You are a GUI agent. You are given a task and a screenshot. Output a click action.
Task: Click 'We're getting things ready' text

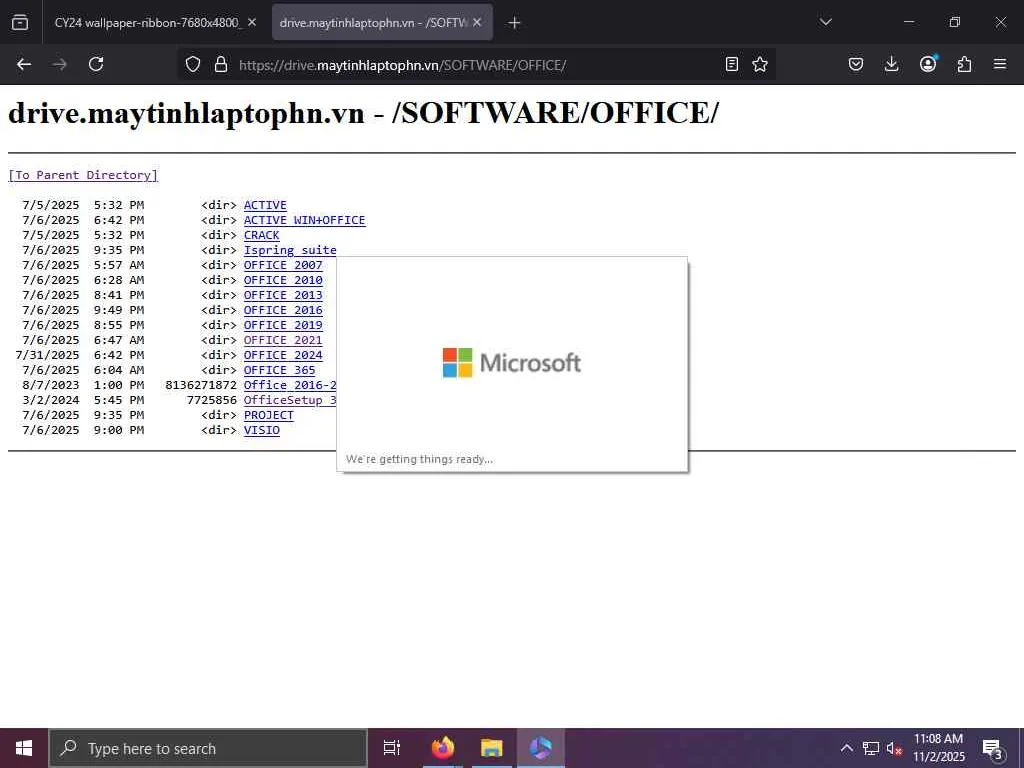pyautogui.click(x=419, y=459)
